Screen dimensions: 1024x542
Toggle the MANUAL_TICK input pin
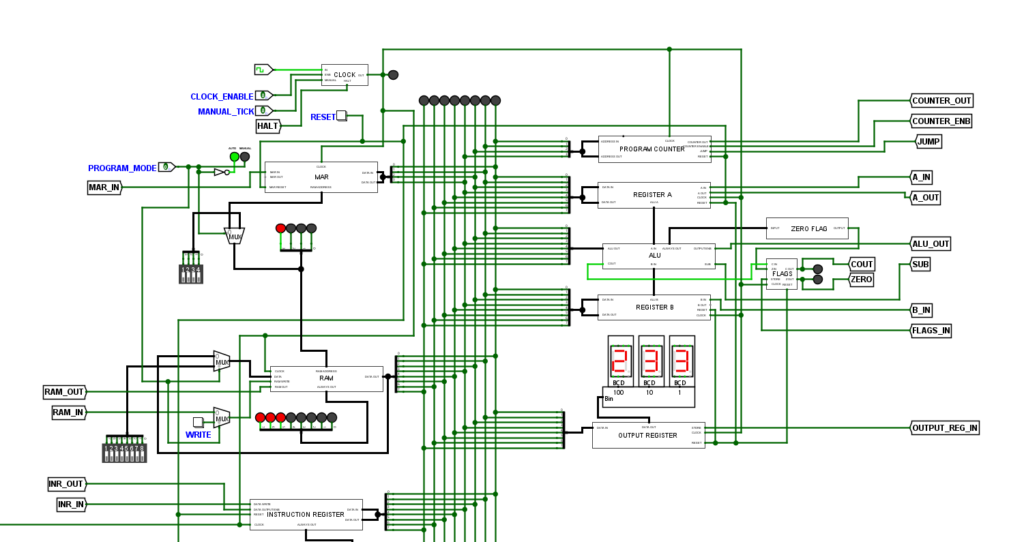point(264,111)
